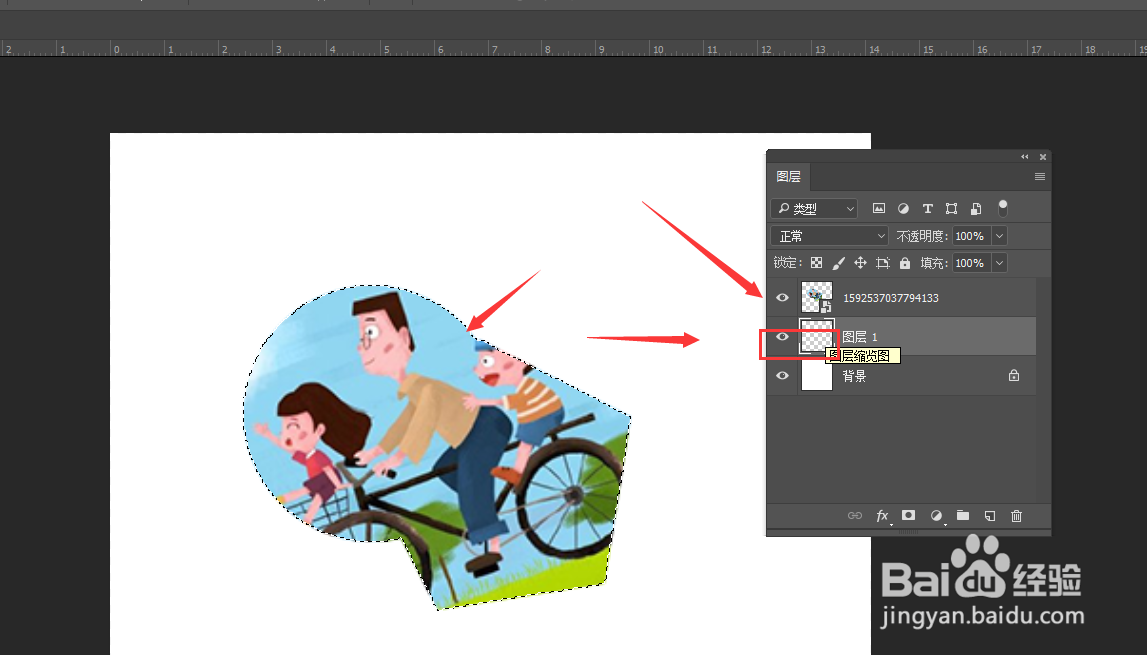
Task: Toggle the layer filtering on/off switch
Action: point(1003,208)
